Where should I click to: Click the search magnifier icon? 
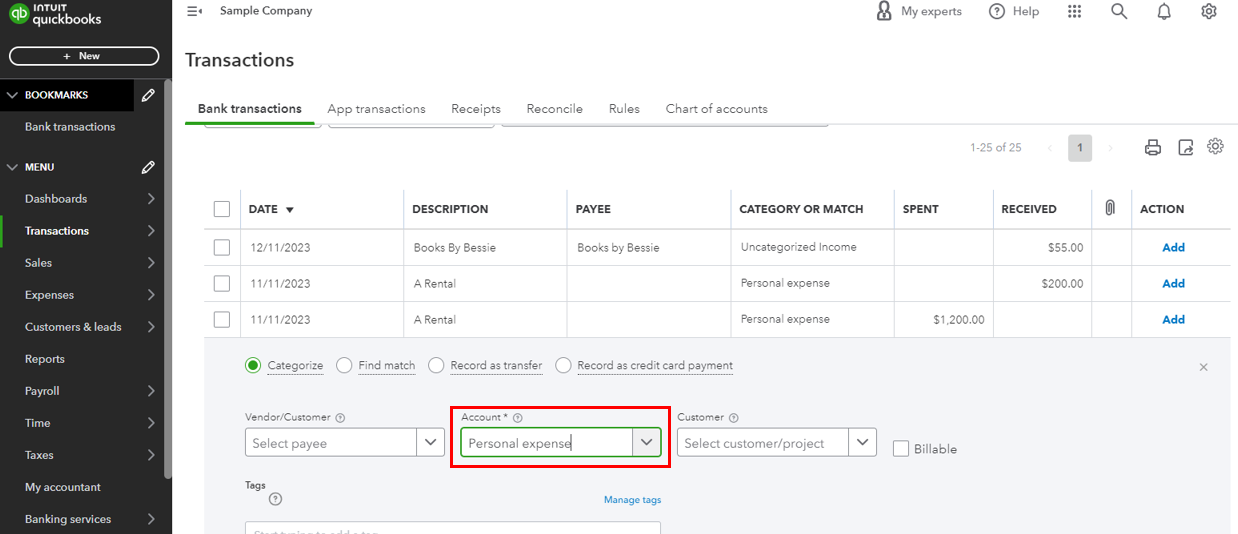point(1119,12)
